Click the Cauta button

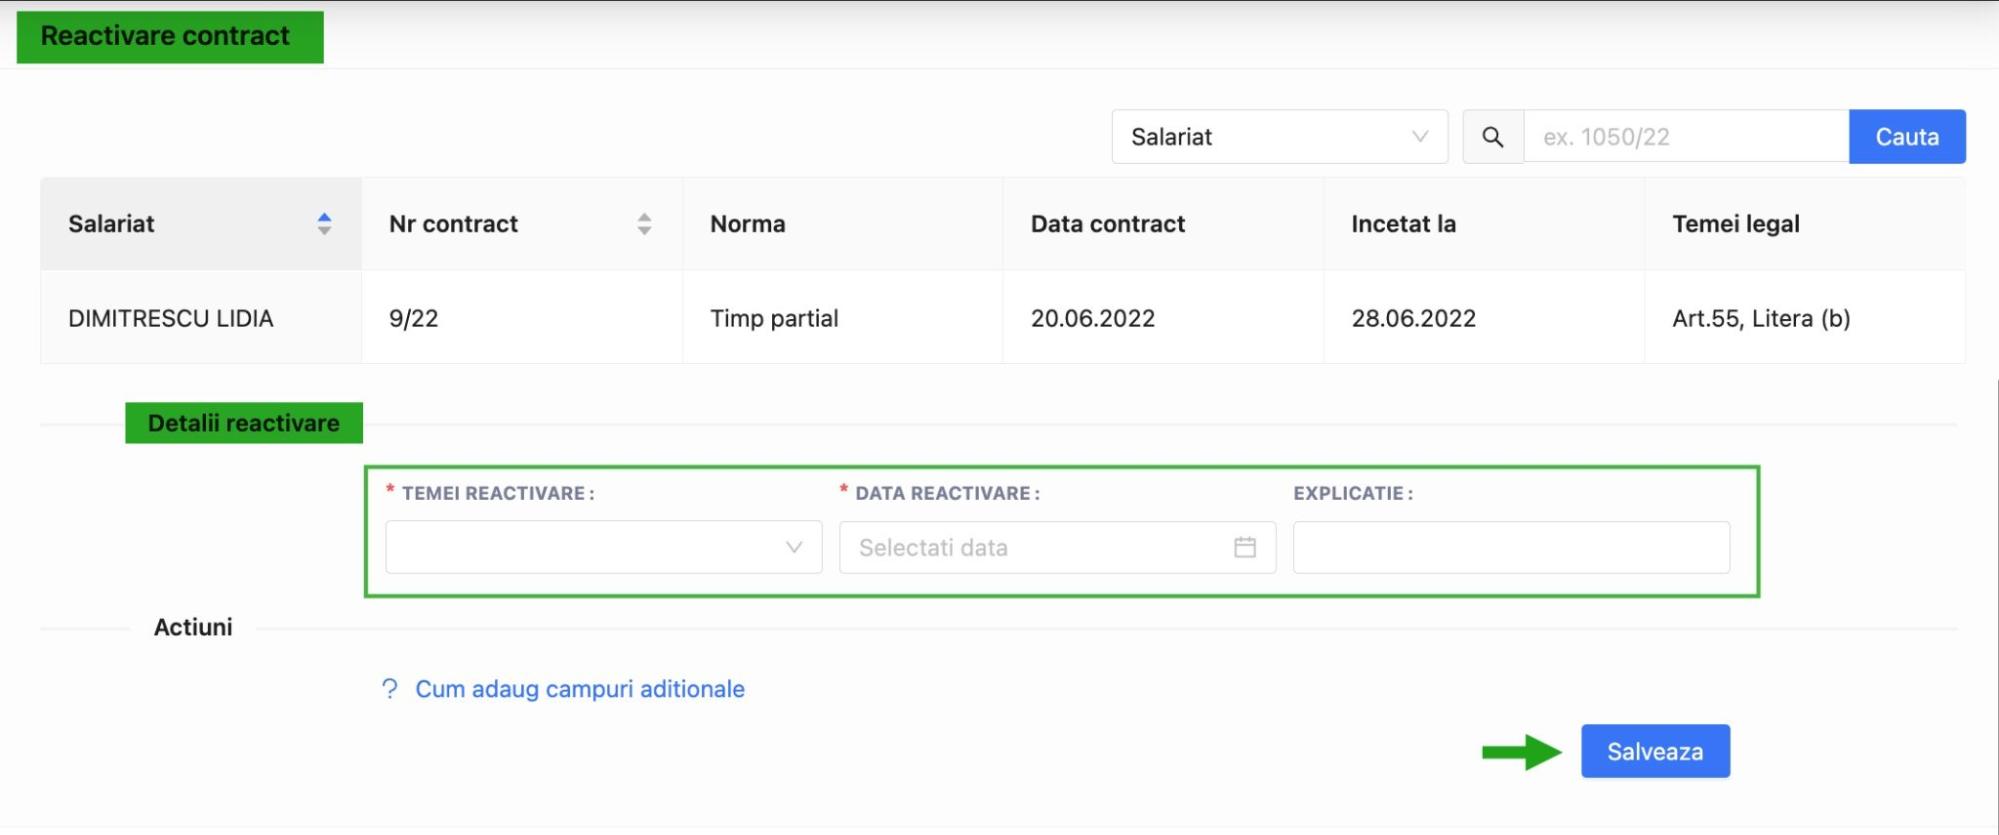1906,137
